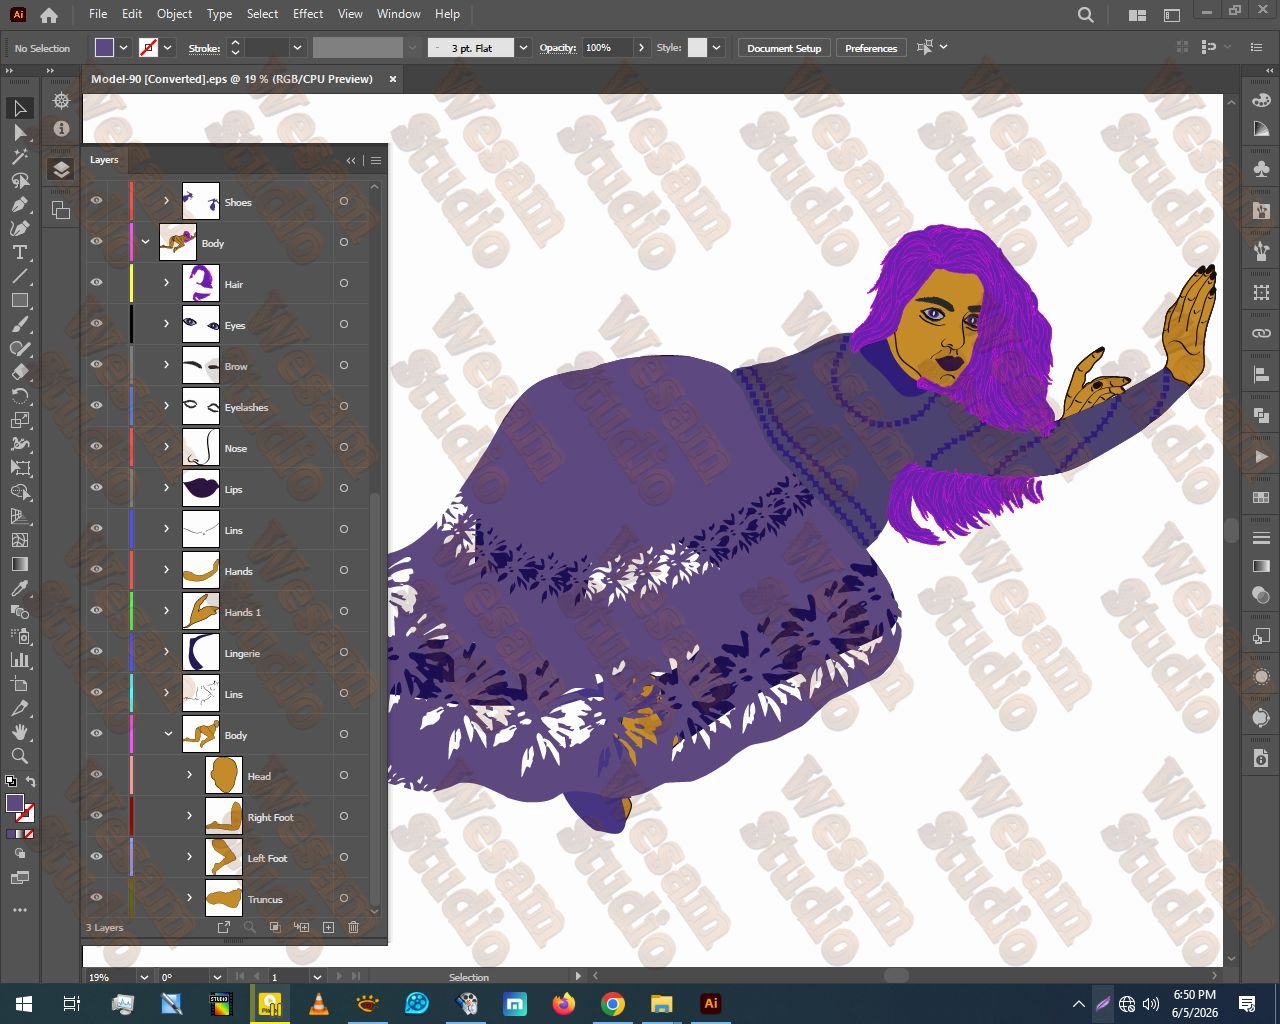Choose the Lasso tool

pos(19,180)
